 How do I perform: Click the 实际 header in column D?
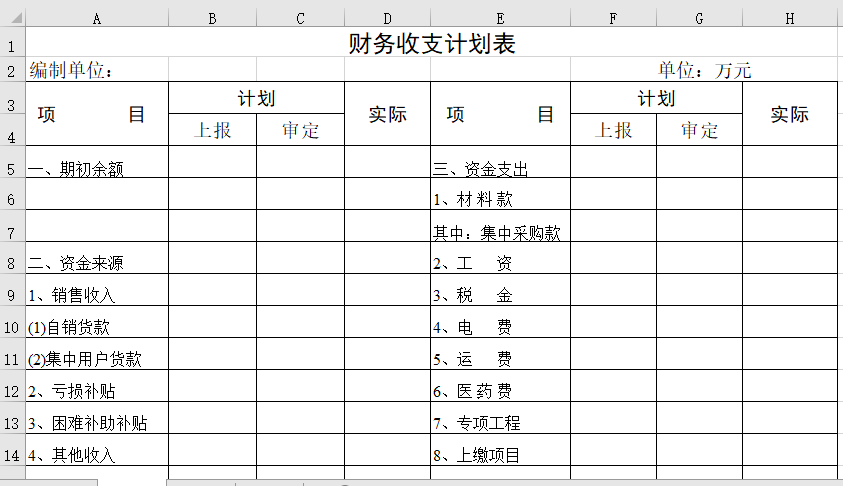coord(388,114)
